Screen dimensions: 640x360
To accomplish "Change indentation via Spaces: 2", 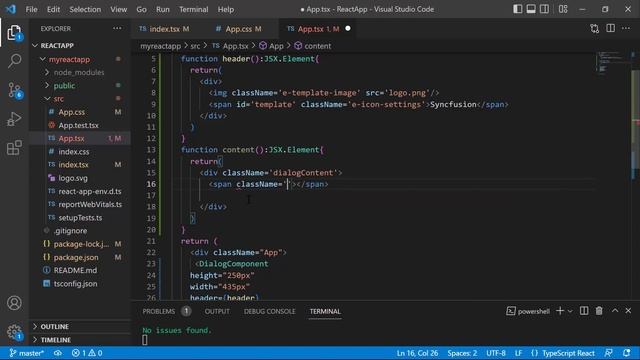I will pyautogui.click(x=462, y=353).
